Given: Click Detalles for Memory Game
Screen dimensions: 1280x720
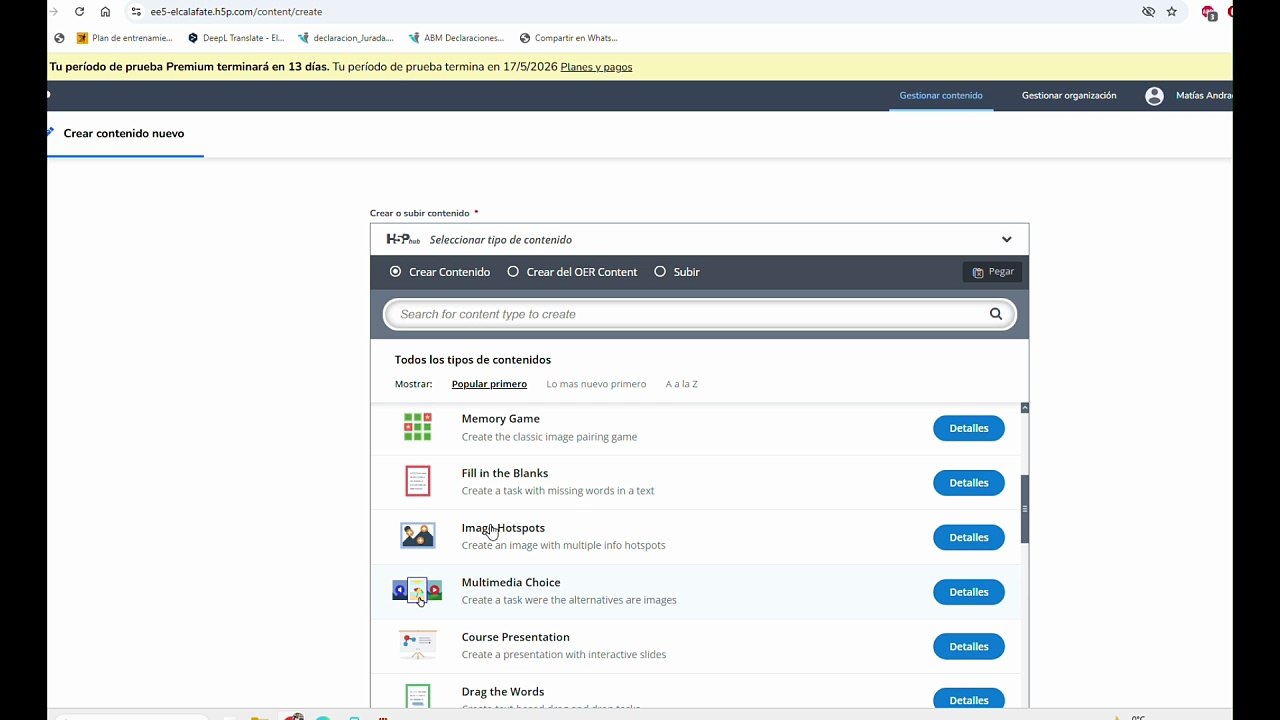Looking at the screenshot, I should (969, 428).
